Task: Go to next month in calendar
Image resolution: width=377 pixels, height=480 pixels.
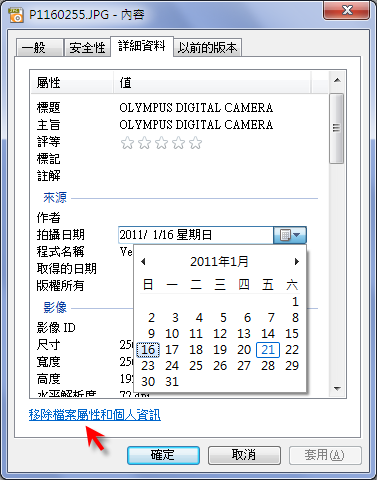Action: click(297, 262)
